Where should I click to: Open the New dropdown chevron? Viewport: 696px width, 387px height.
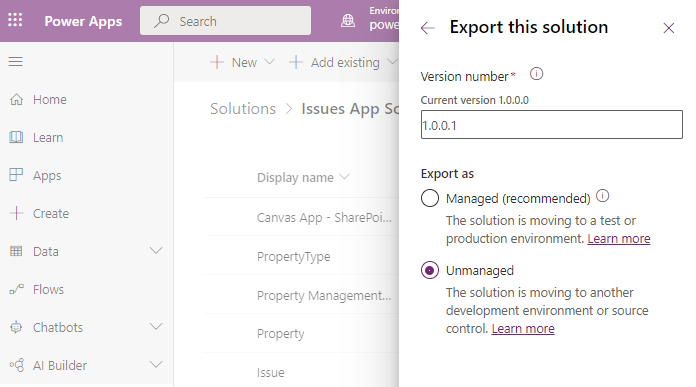(269, 62)
